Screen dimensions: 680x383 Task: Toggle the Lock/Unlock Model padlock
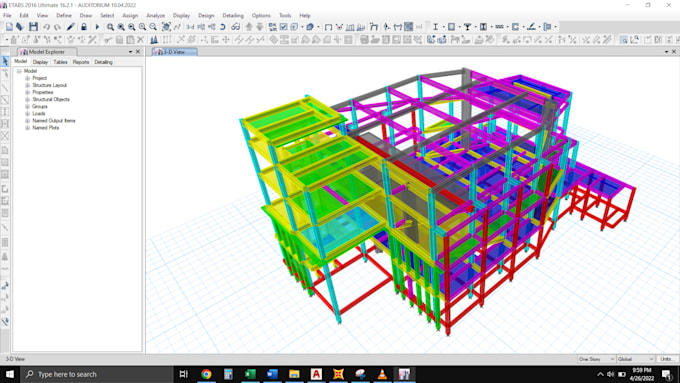[84, 27]
